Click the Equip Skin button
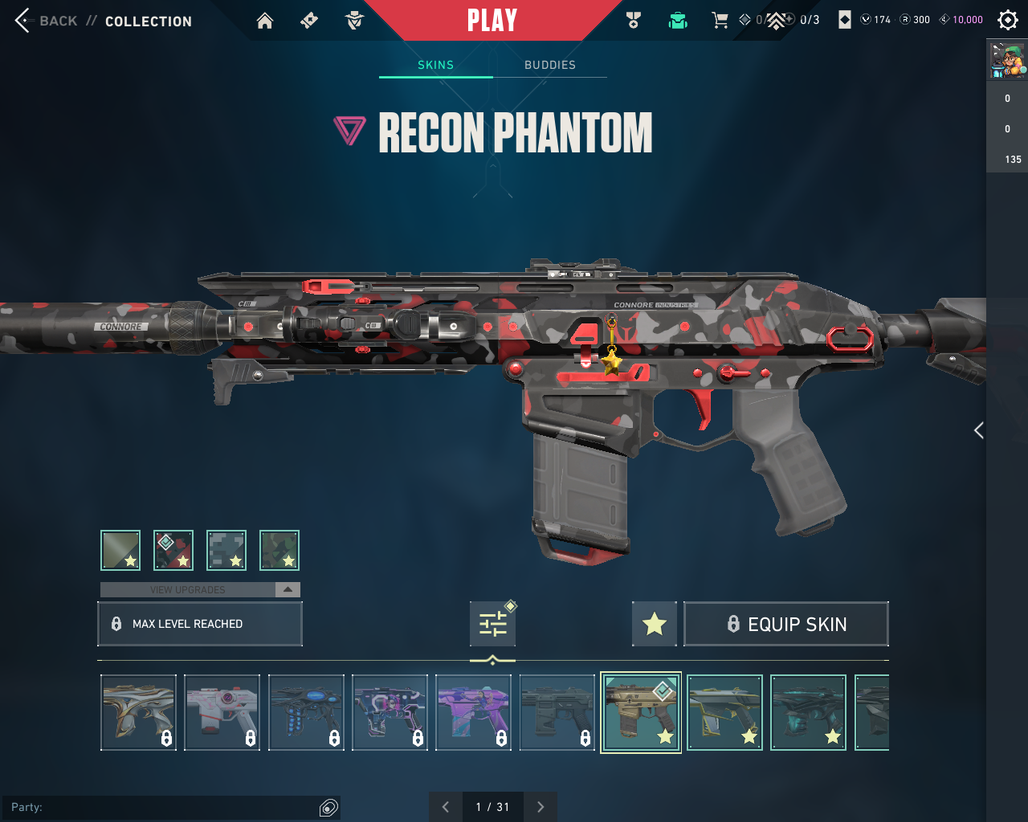 coord(786,624)
